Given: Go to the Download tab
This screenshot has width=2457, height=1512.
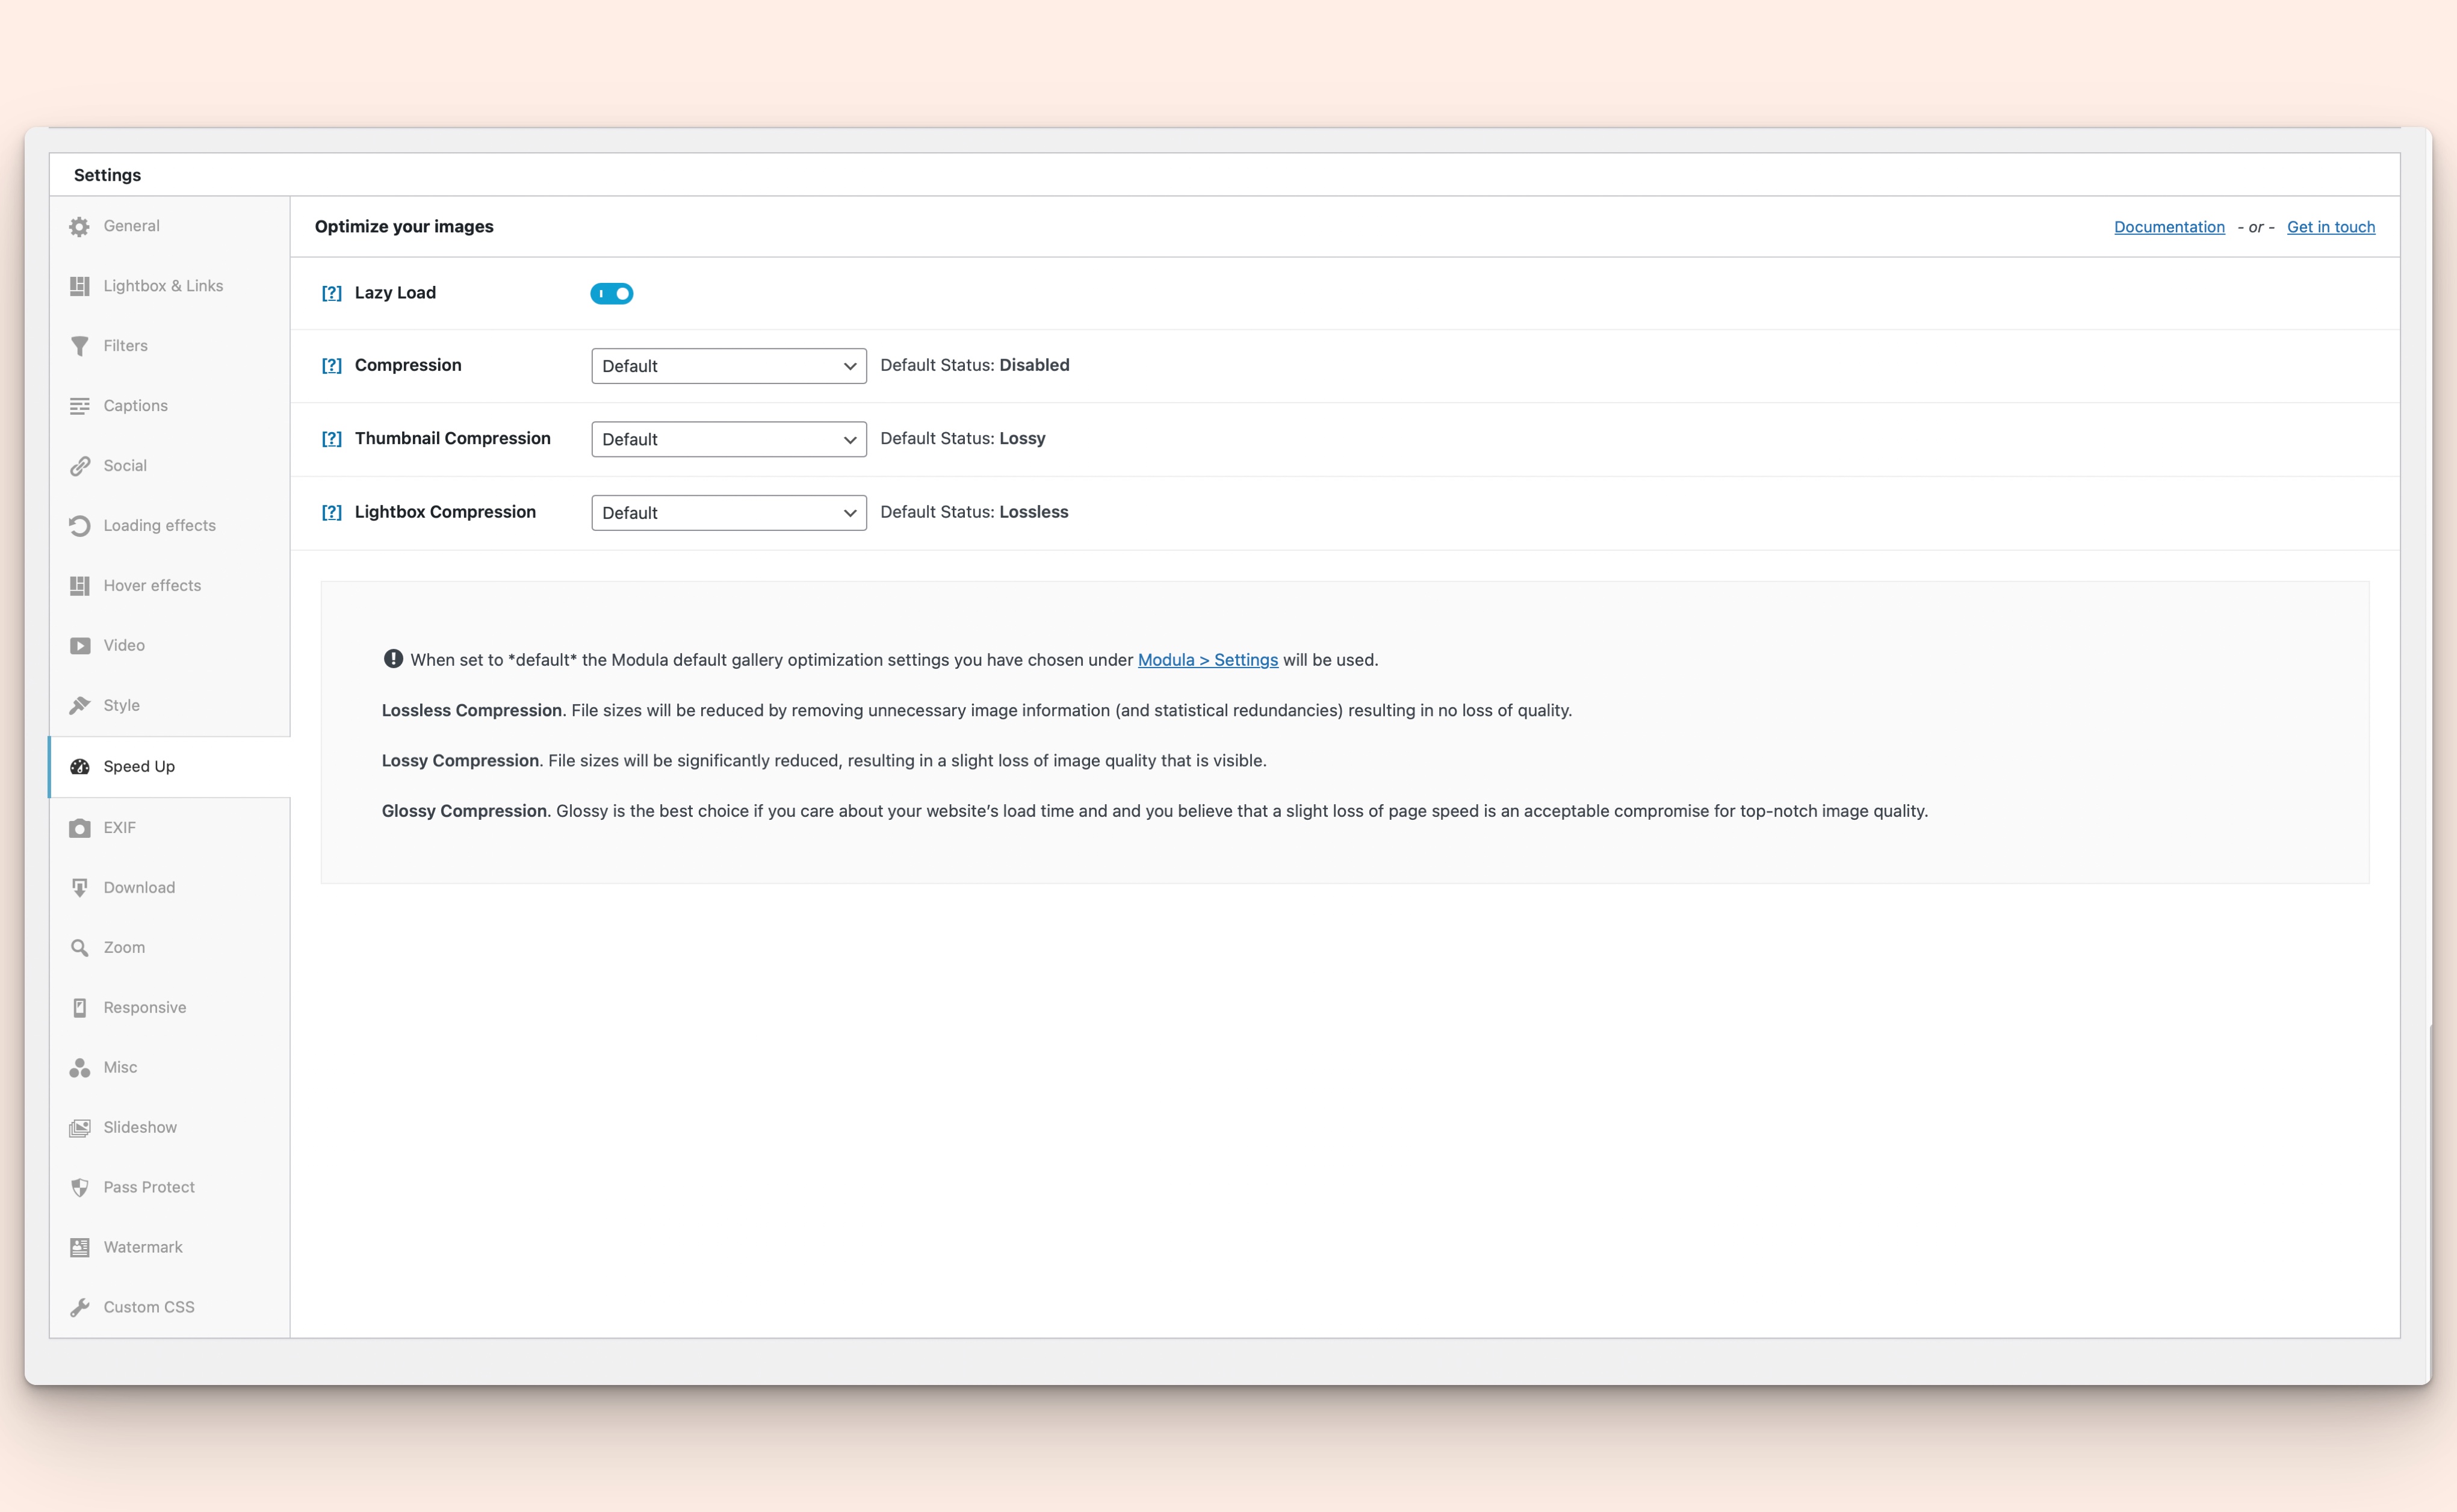Looking at the screenshot, I should coord(170,888).
